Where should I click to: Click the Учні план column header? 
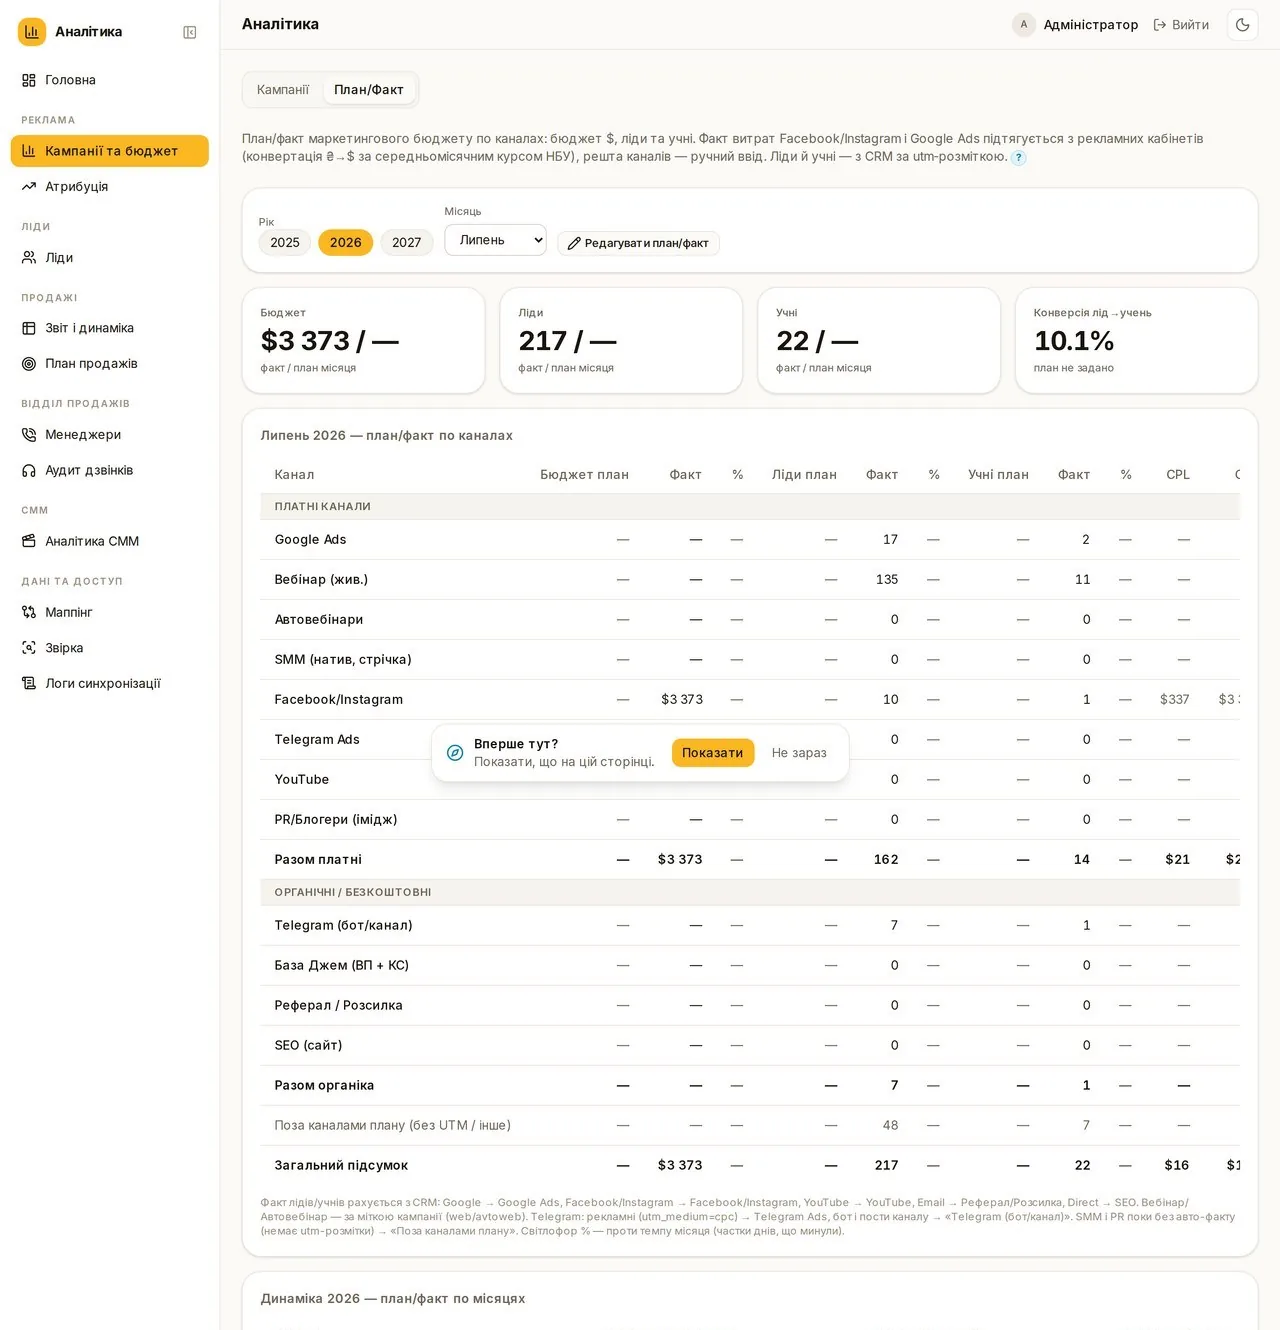998,475
